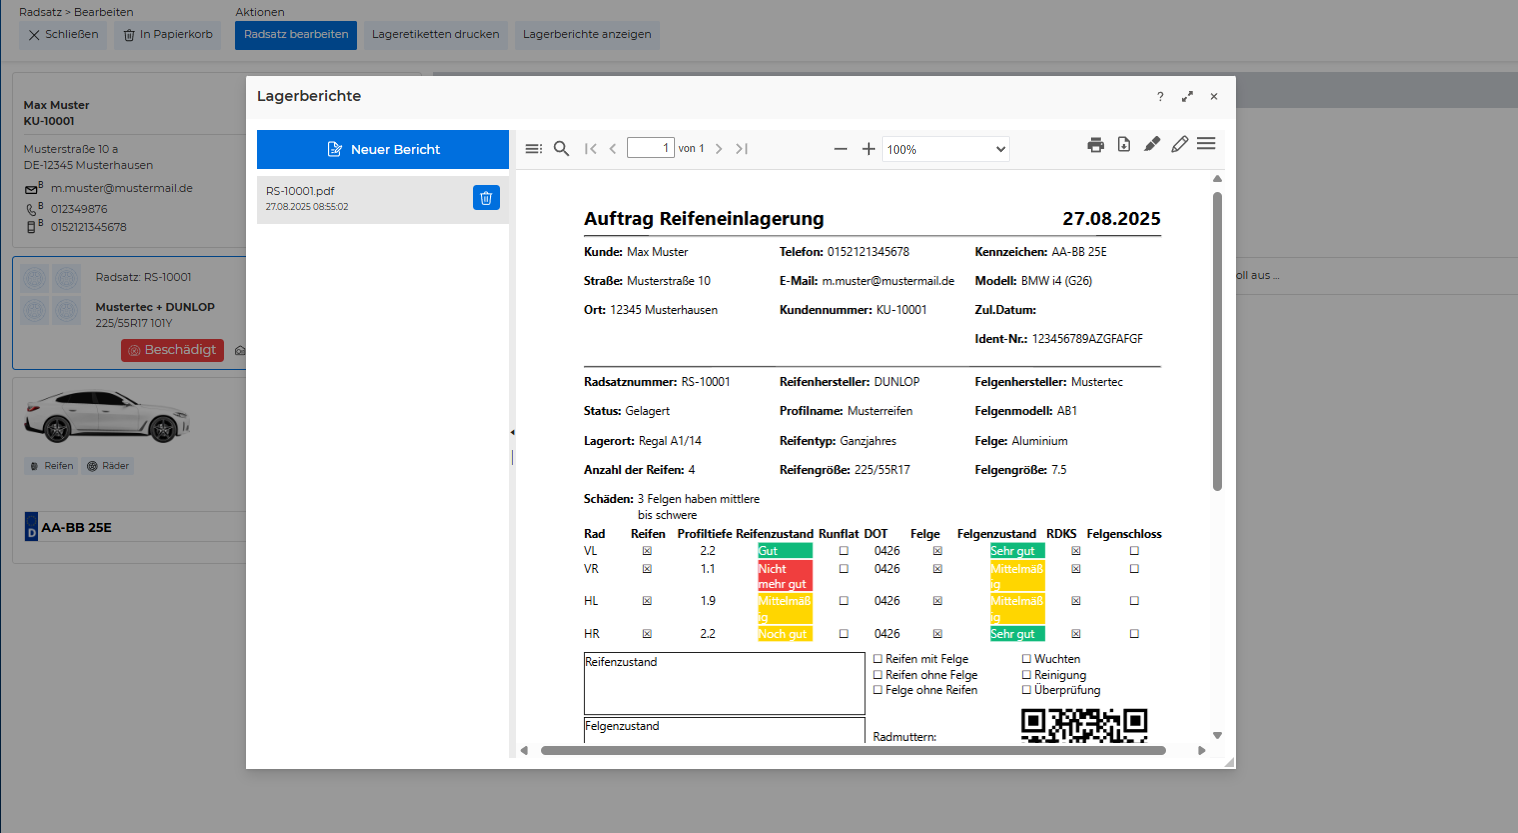Click the Reifen ohne Felge checkbox

(x=878, y=675)
